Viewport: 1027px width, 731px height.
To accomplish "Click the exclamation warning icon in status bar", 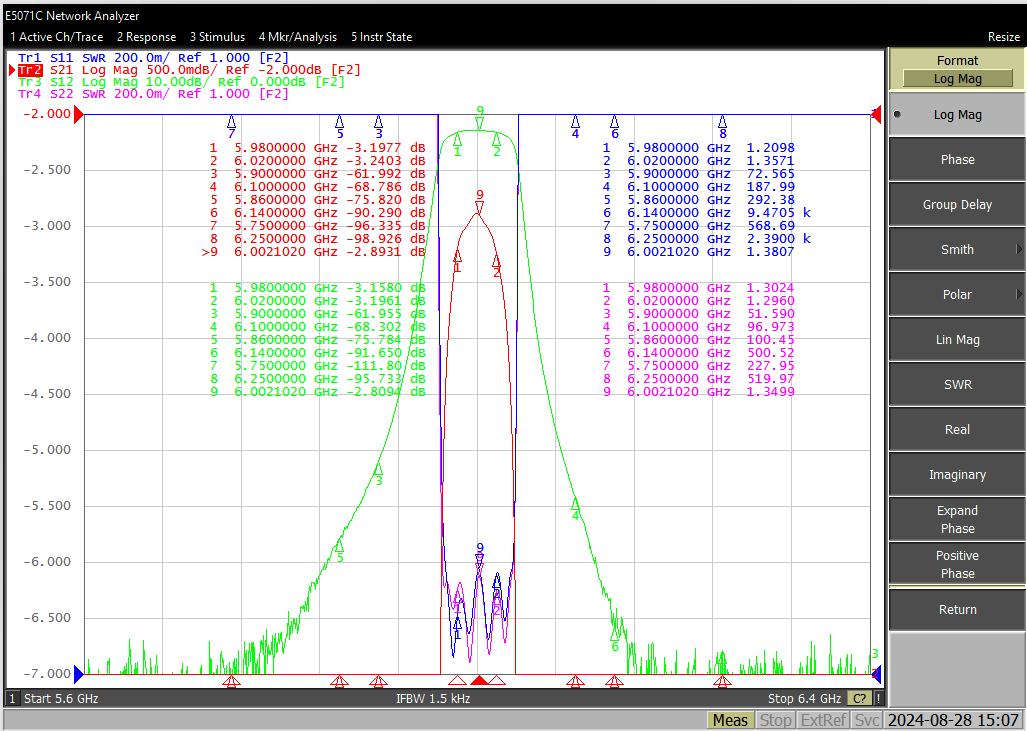I will 878,698.
